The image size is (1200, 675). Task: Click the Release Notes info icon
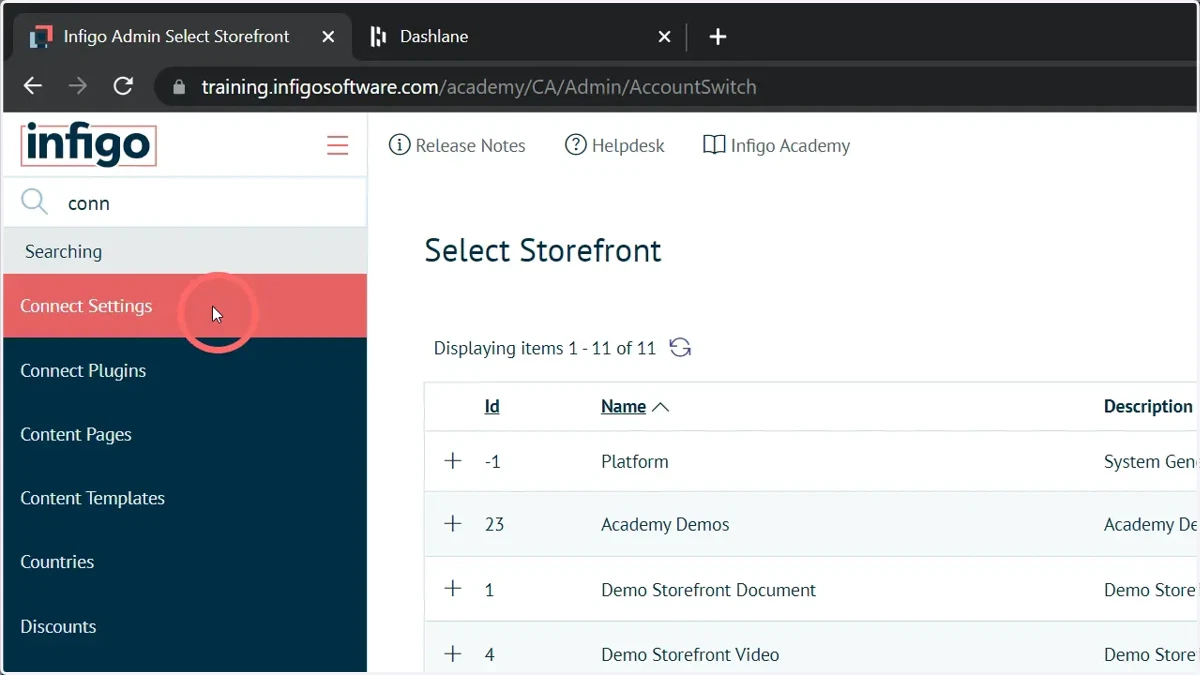[x=399, y=145]
